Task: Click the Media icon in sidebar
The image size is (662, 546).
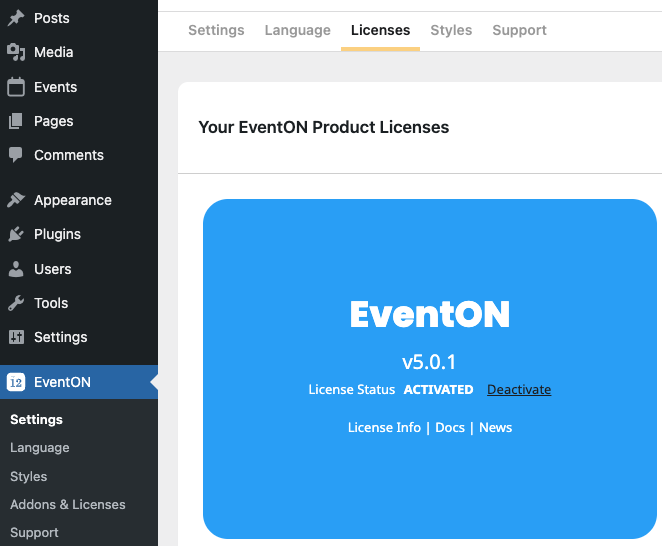Action: point(16,52)
